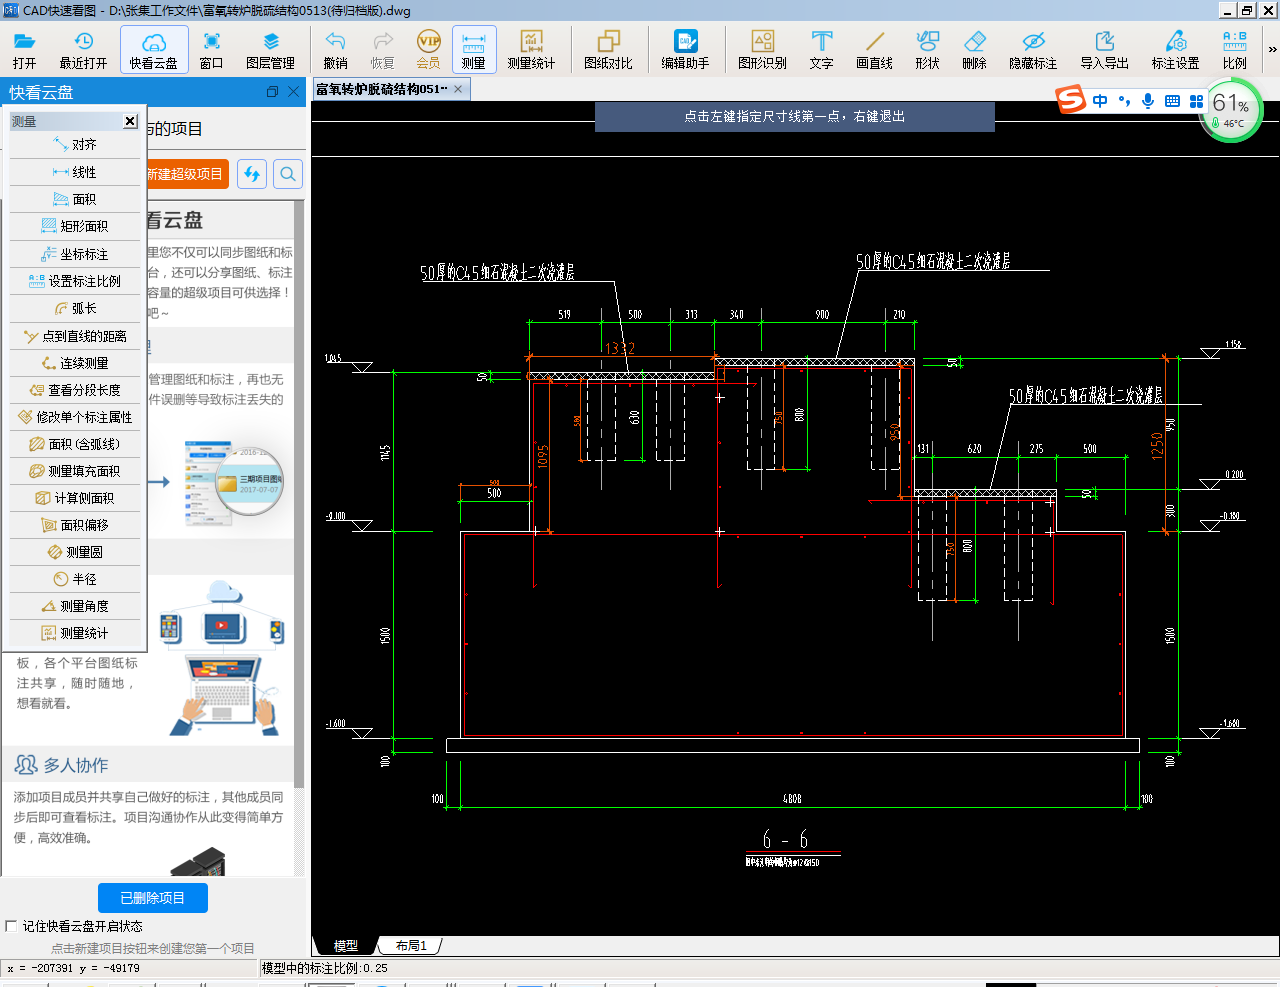Undock the 快看云盘 panel
Viewport: 1280px width, 987px height.
click(272, 92)
